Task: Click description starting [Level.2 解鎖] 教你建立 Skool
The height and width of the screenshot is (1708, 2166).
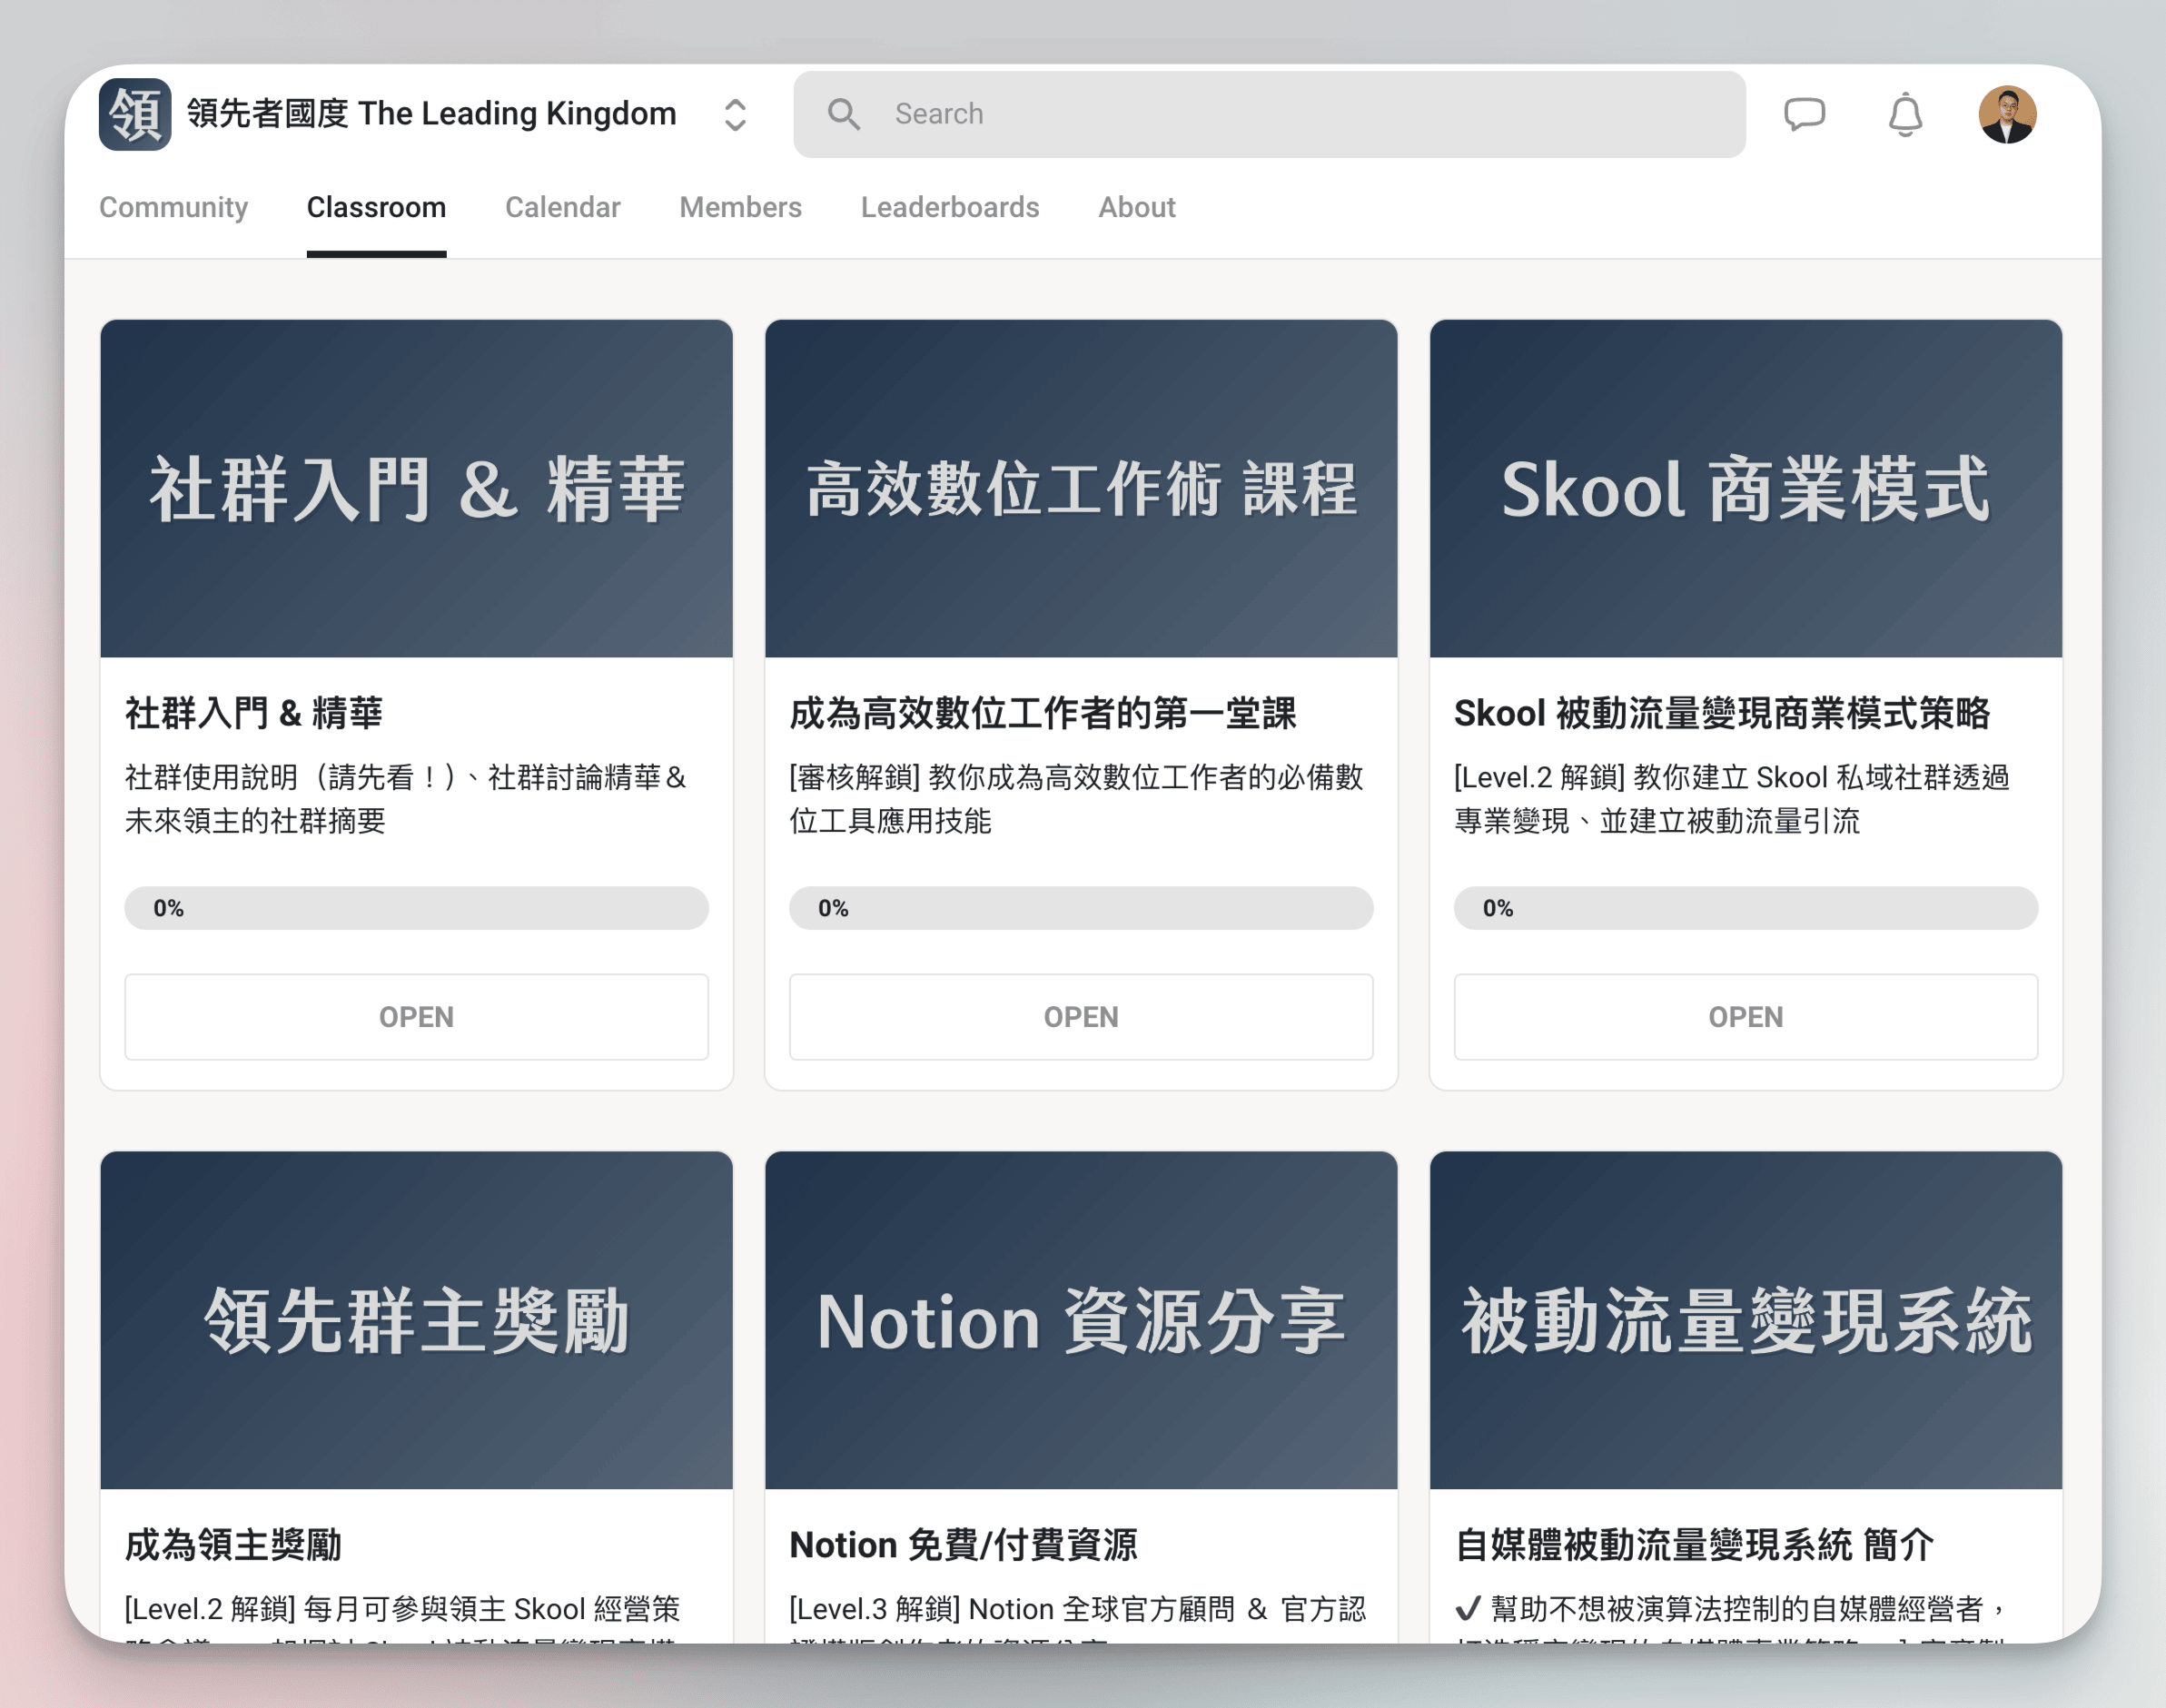Action: point(1731,798)
